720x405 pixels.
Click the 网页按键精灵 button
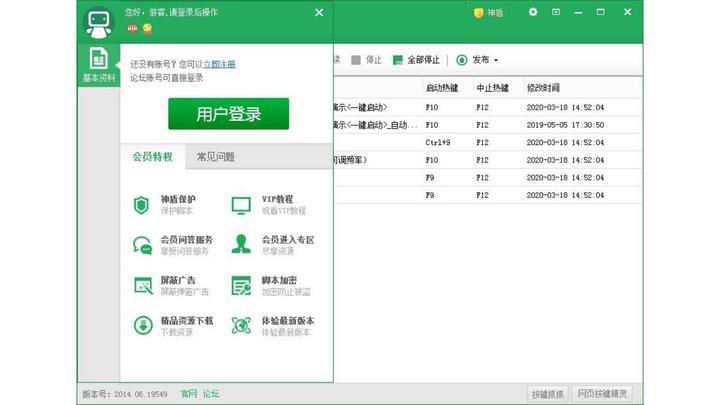[602, 394]
